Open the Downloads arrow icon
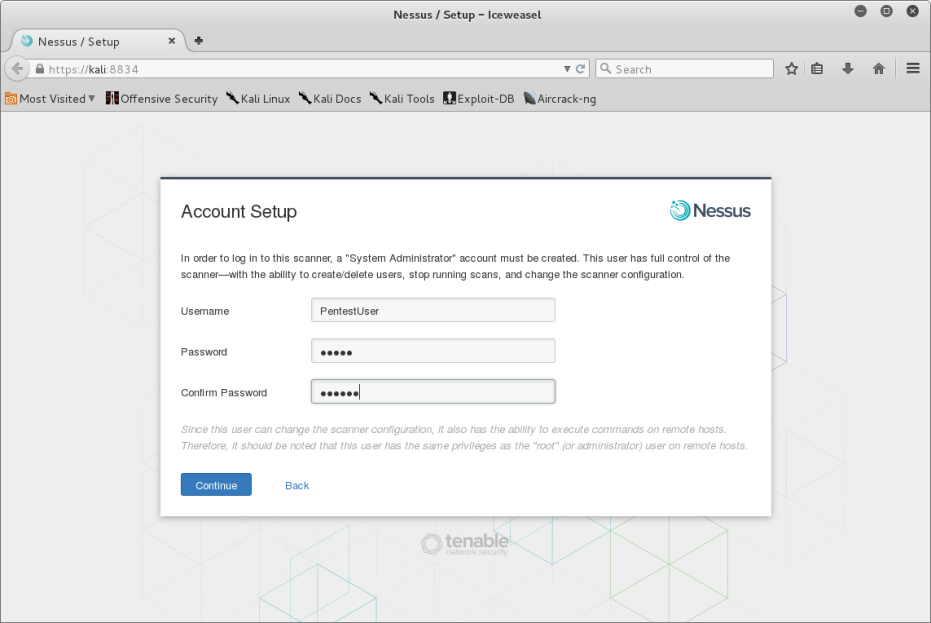The image size is (931, 623). click(848, 69)
